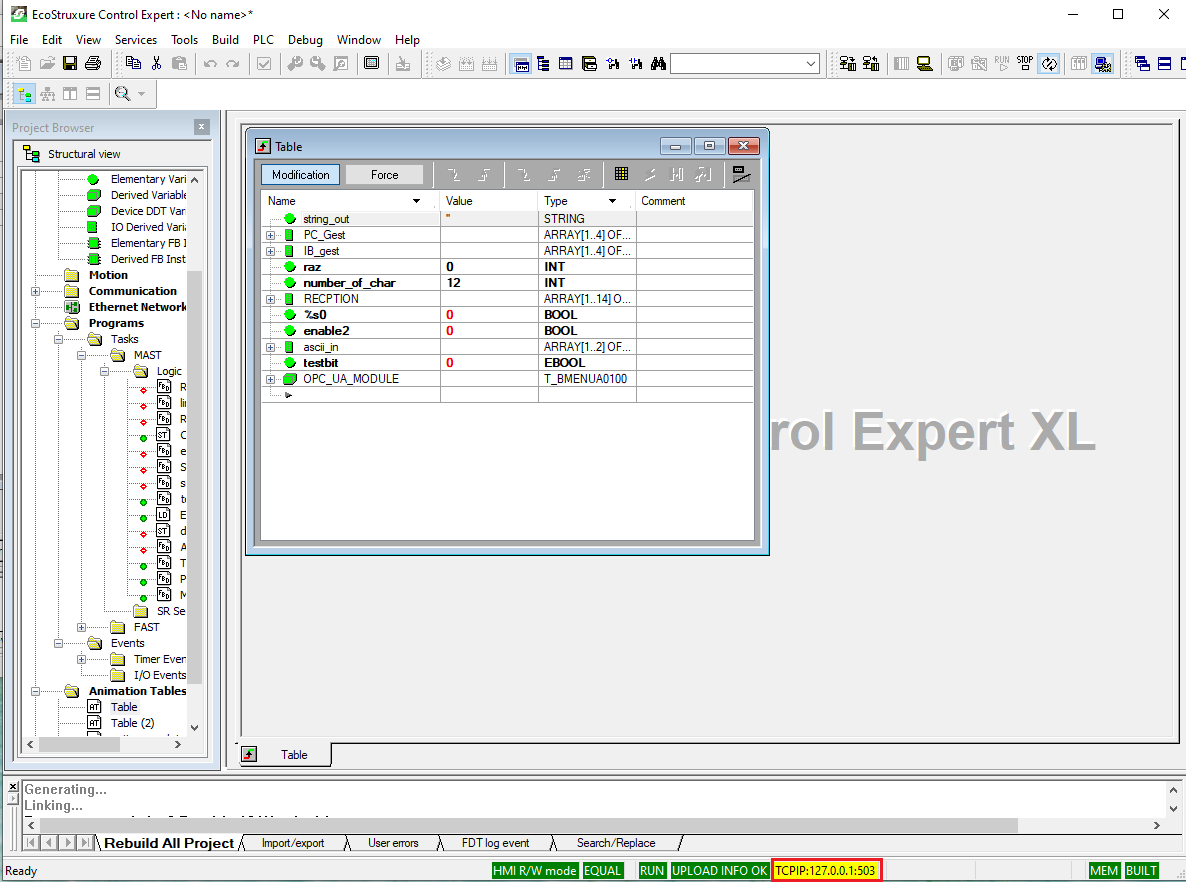The height and width of the screenshot is (882, 1186).
Task: Open the Data Editor table icon
Action: click(566, 64)
